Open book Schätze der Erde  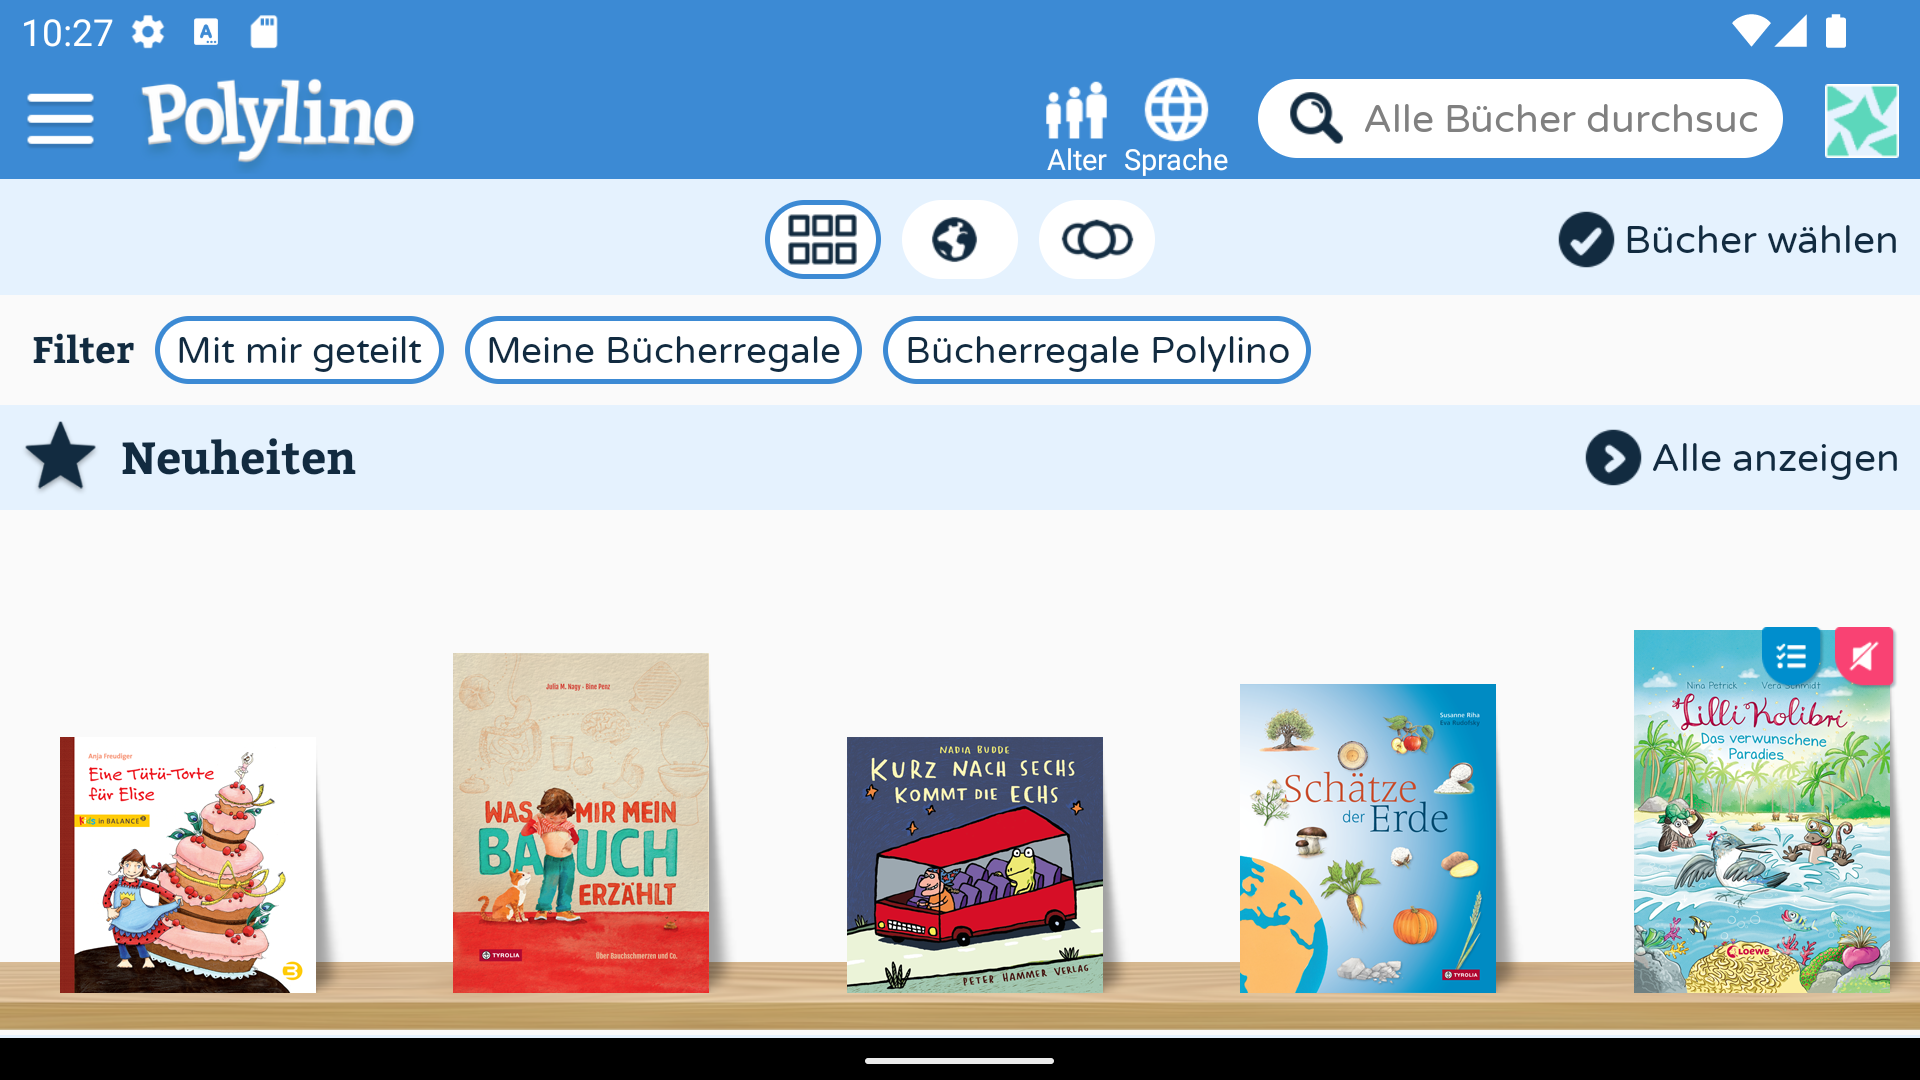[1368, 838]
